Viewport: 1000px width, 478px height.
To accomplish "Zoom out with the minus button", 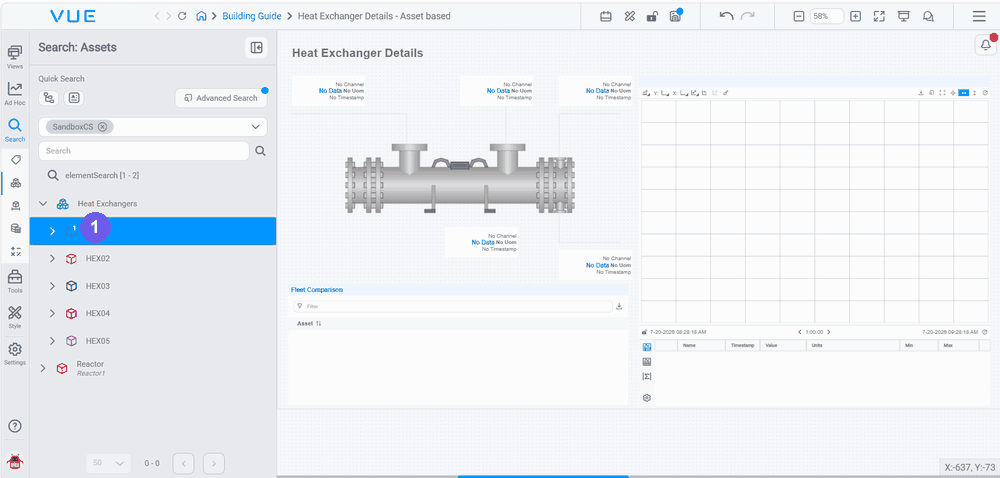I will click(798, 17).
